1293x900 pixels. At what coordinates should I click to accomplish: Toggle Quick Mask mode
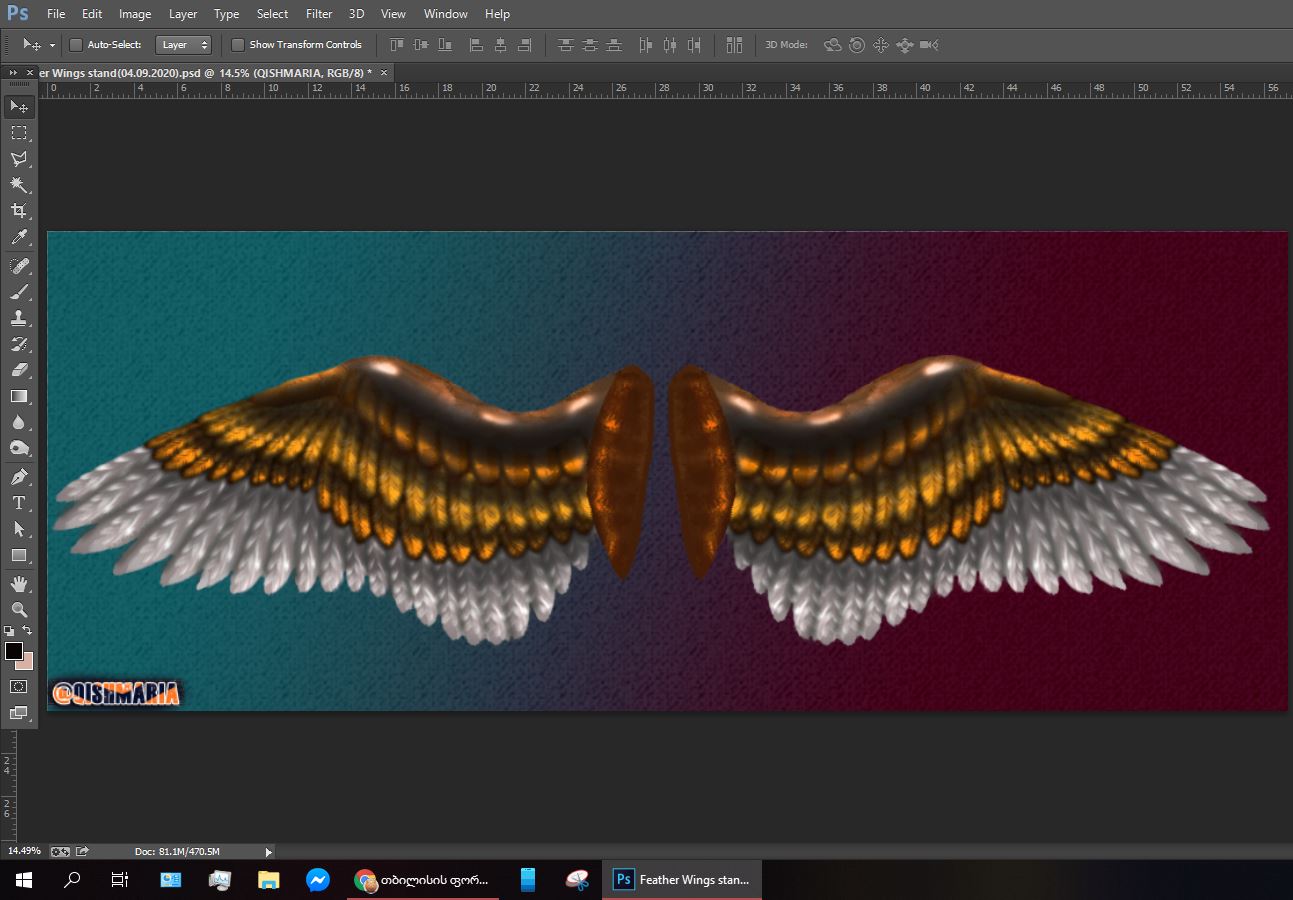tap(19, 687)
